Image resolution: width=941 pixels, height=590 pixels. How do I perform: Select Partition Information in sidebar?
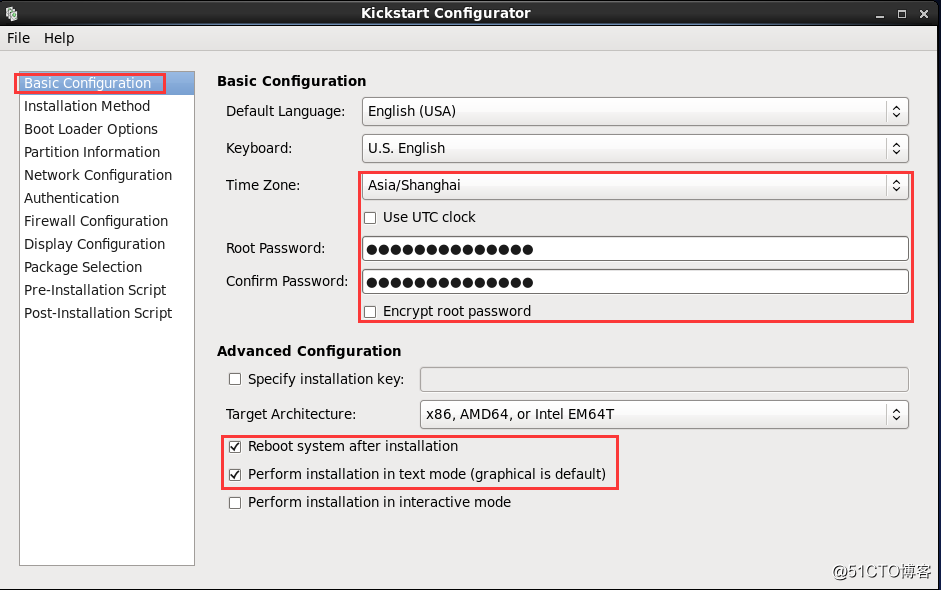pyautogui.click(x=107, y=152)
